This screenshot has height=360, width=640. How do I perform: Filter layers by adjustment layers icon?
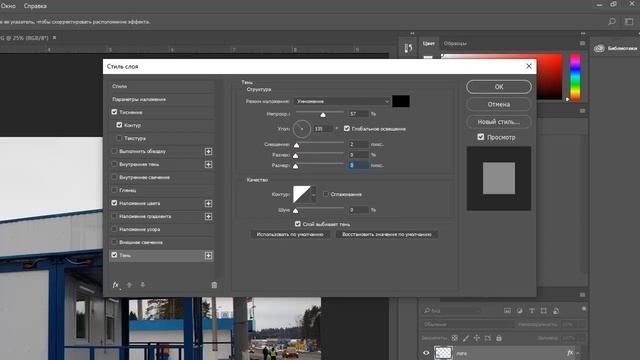coord(520,311)
